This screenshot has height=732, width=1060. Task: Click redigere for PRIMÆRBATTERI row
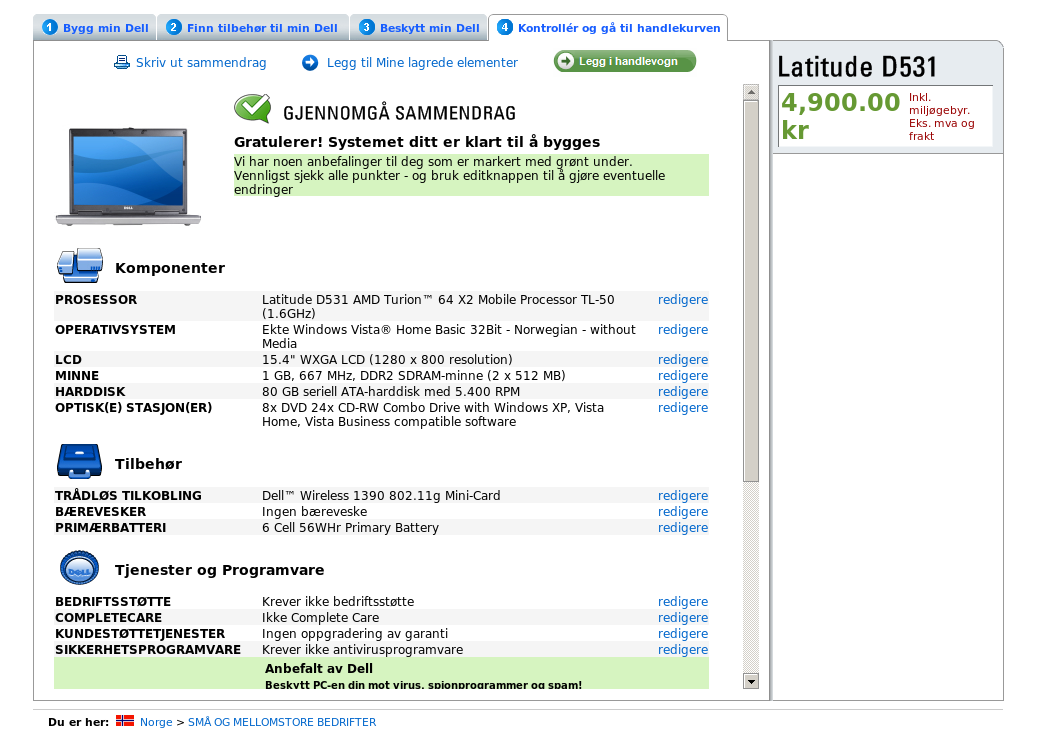(683, 527)
